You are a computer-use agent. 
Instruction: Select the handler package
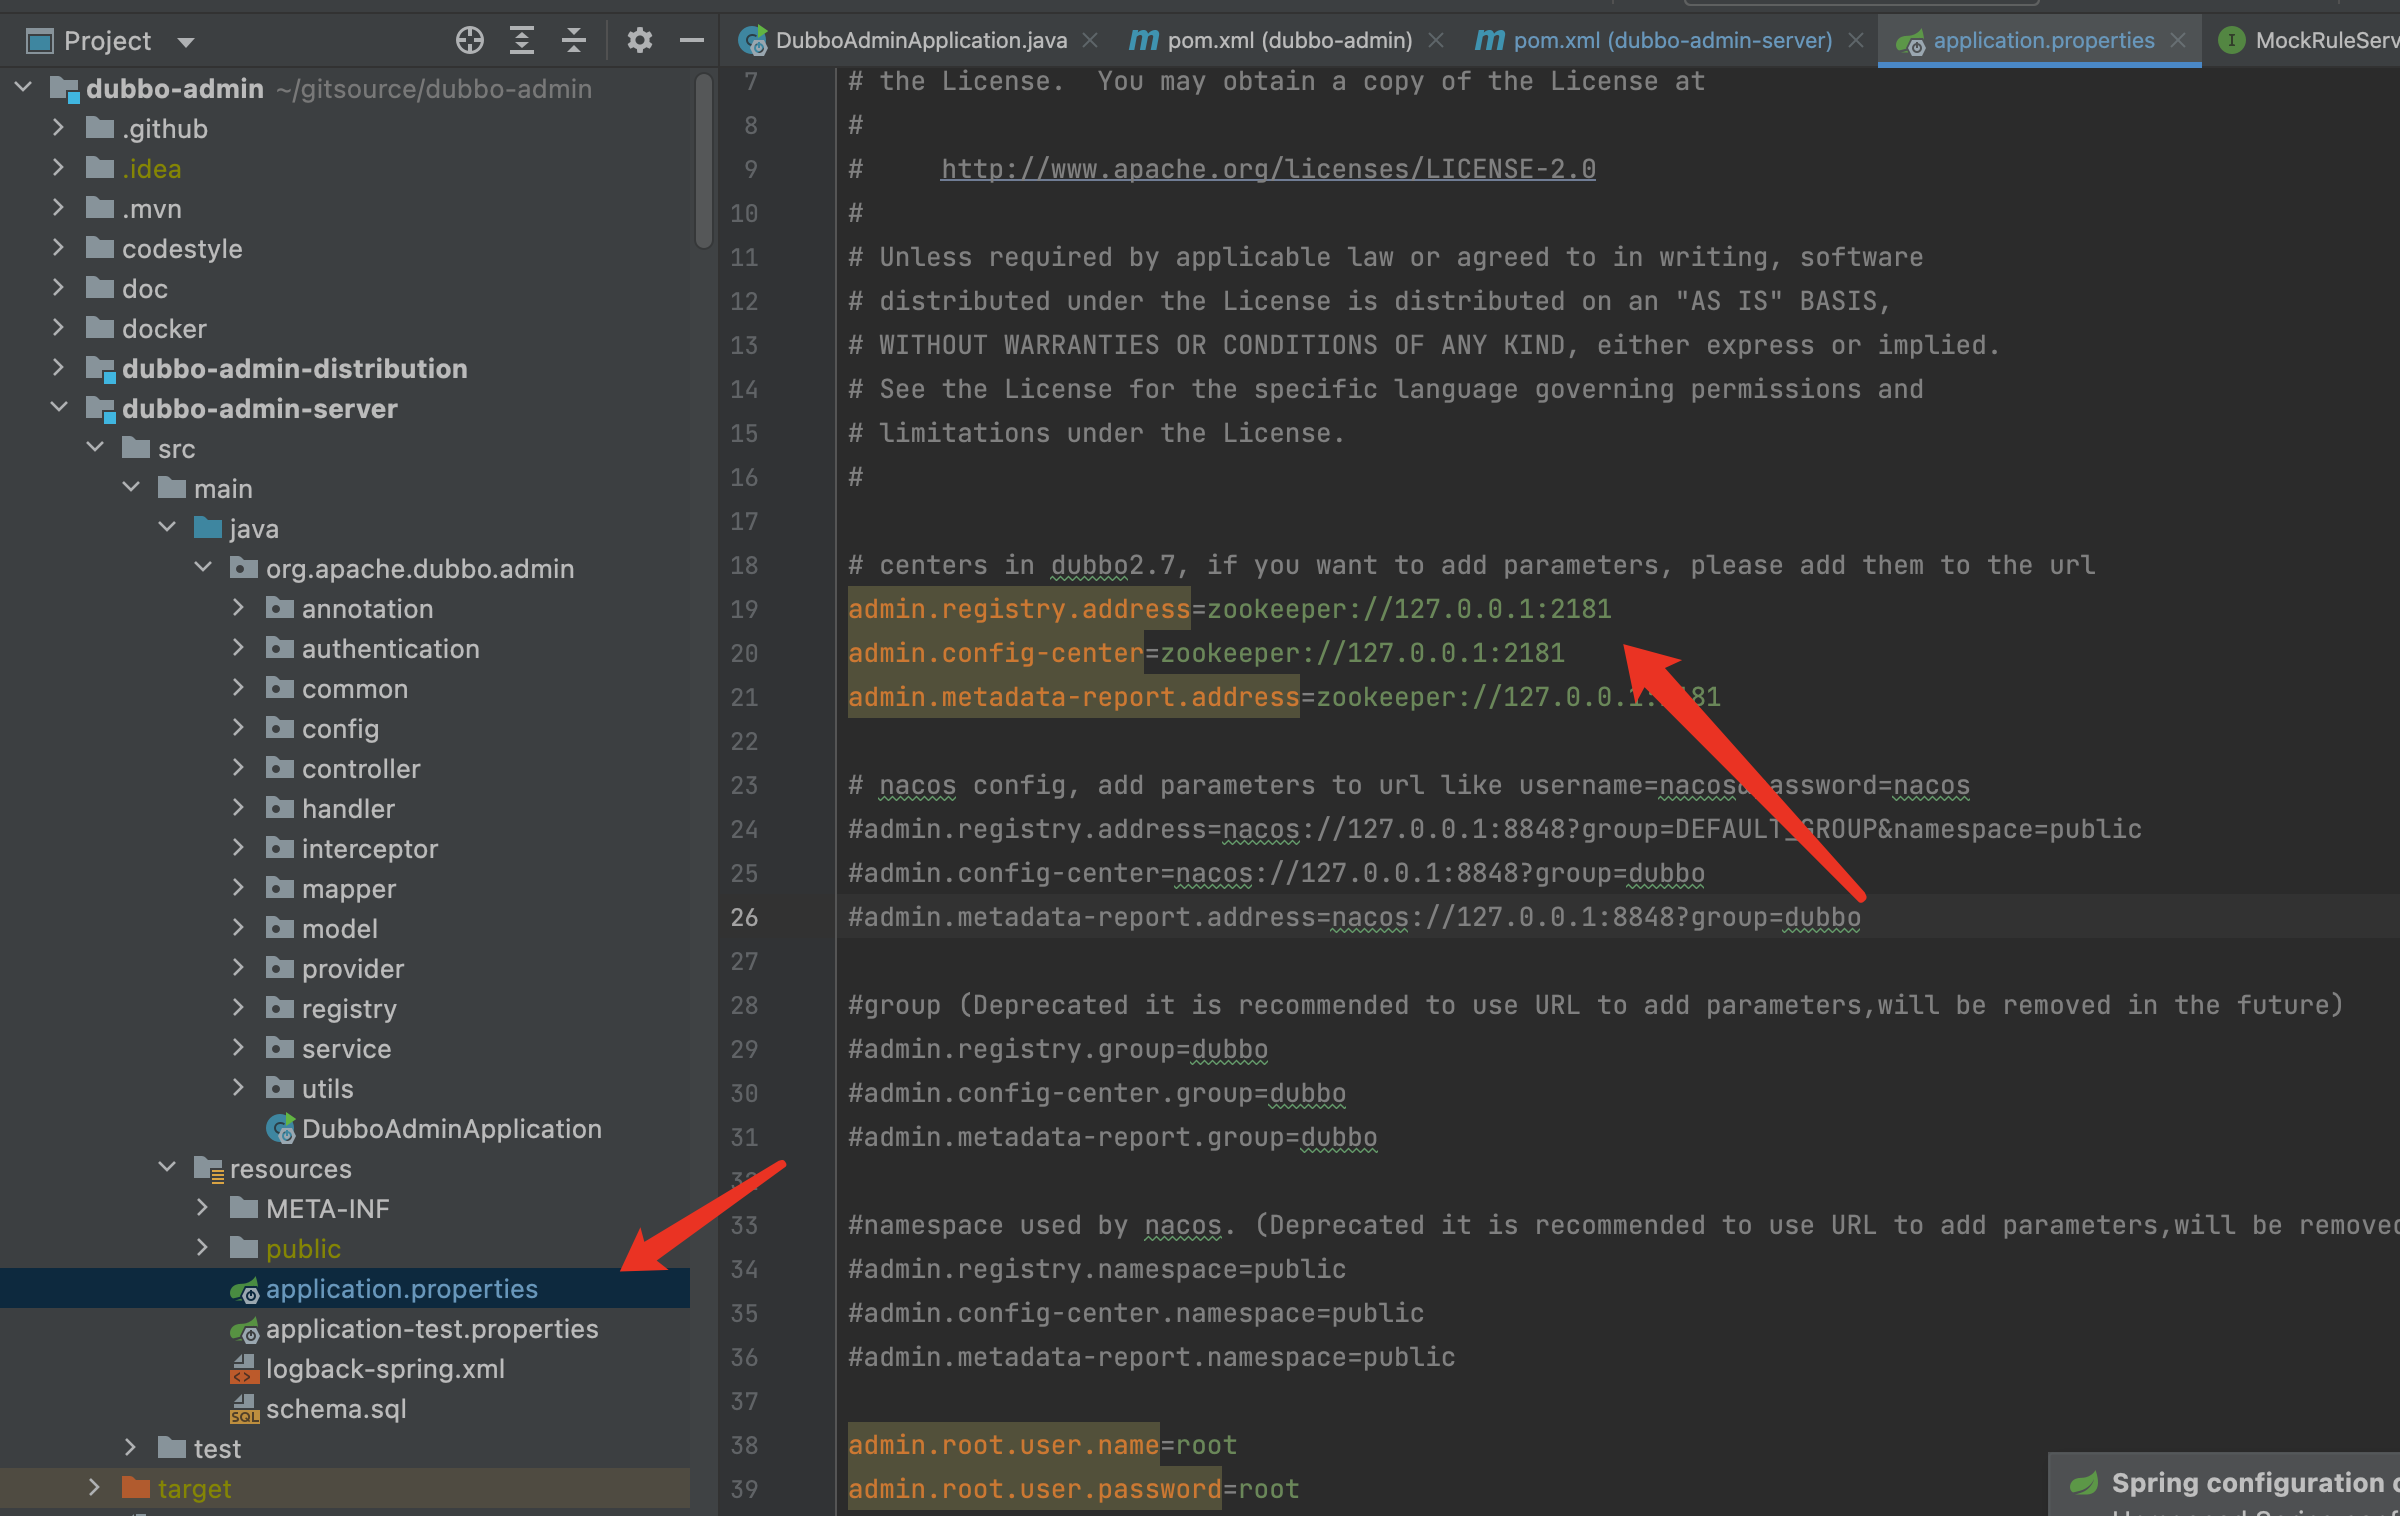tap(348, 808)
